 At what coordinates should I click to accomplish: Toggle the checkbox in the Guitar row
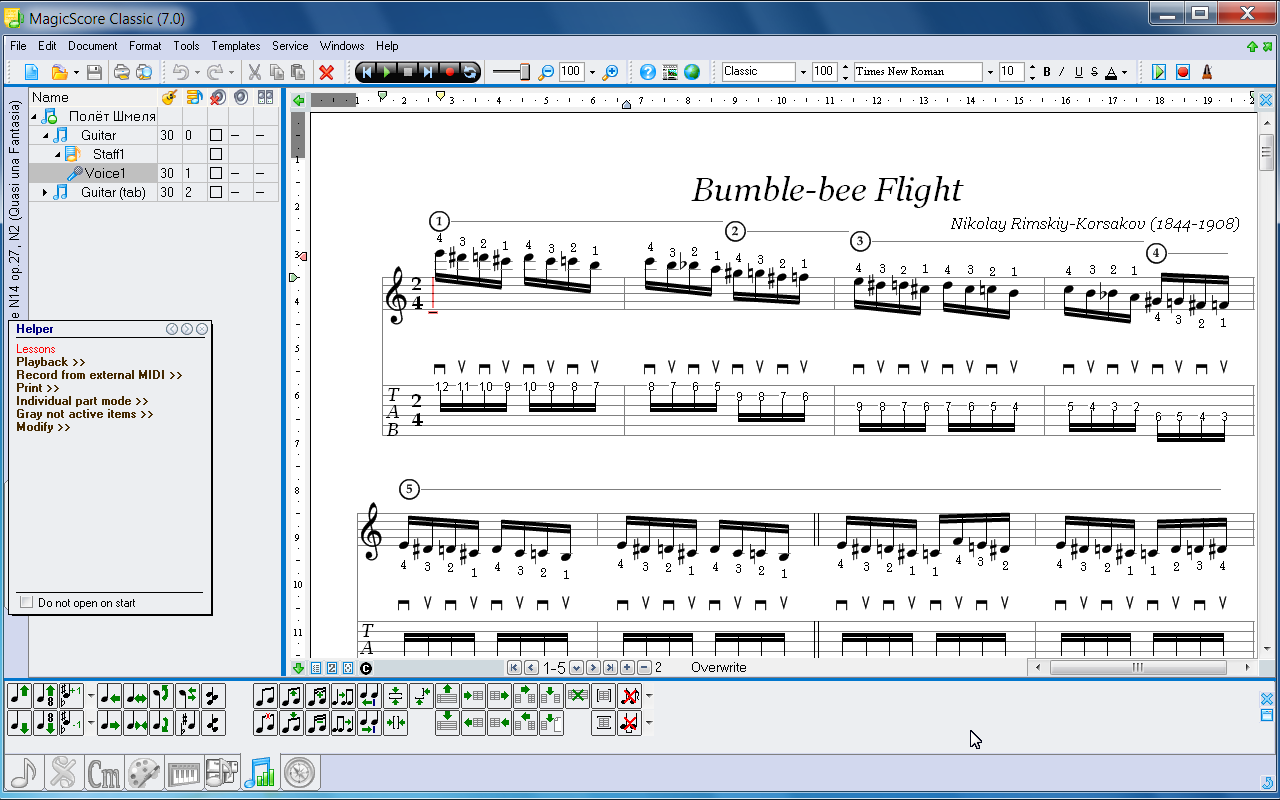click(x=215, y=136)
